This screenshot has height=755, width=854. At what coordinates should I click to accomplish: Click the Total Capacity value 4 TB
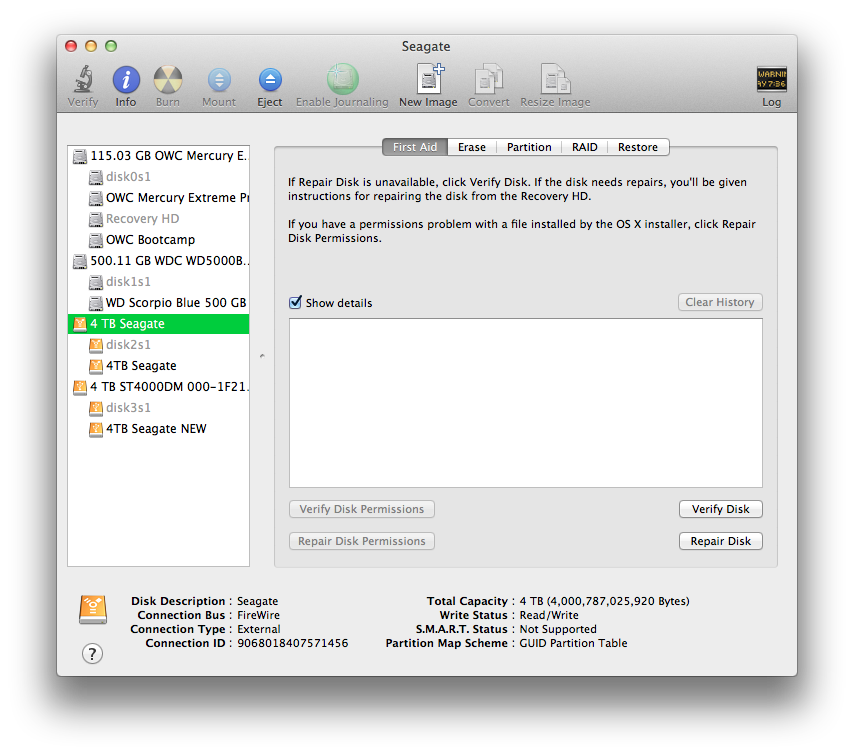(x=605, y=601)
